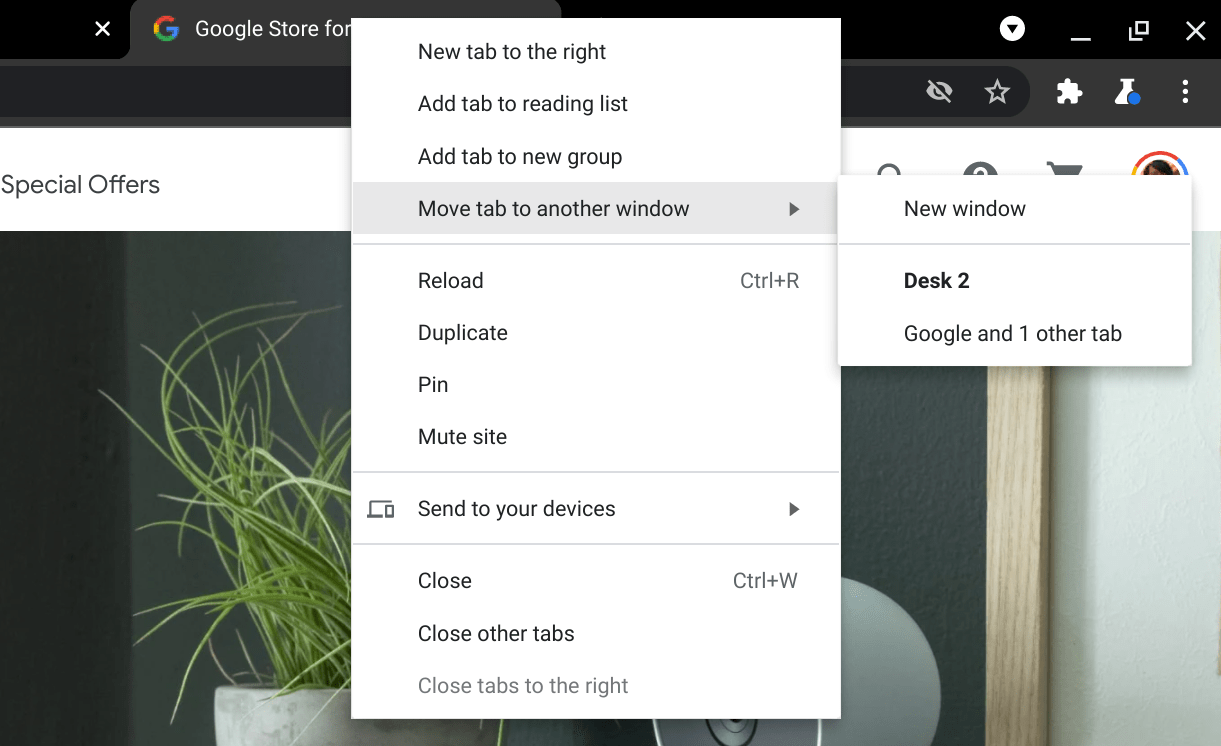Choose New tab to the right

click(x=596, y=52)
